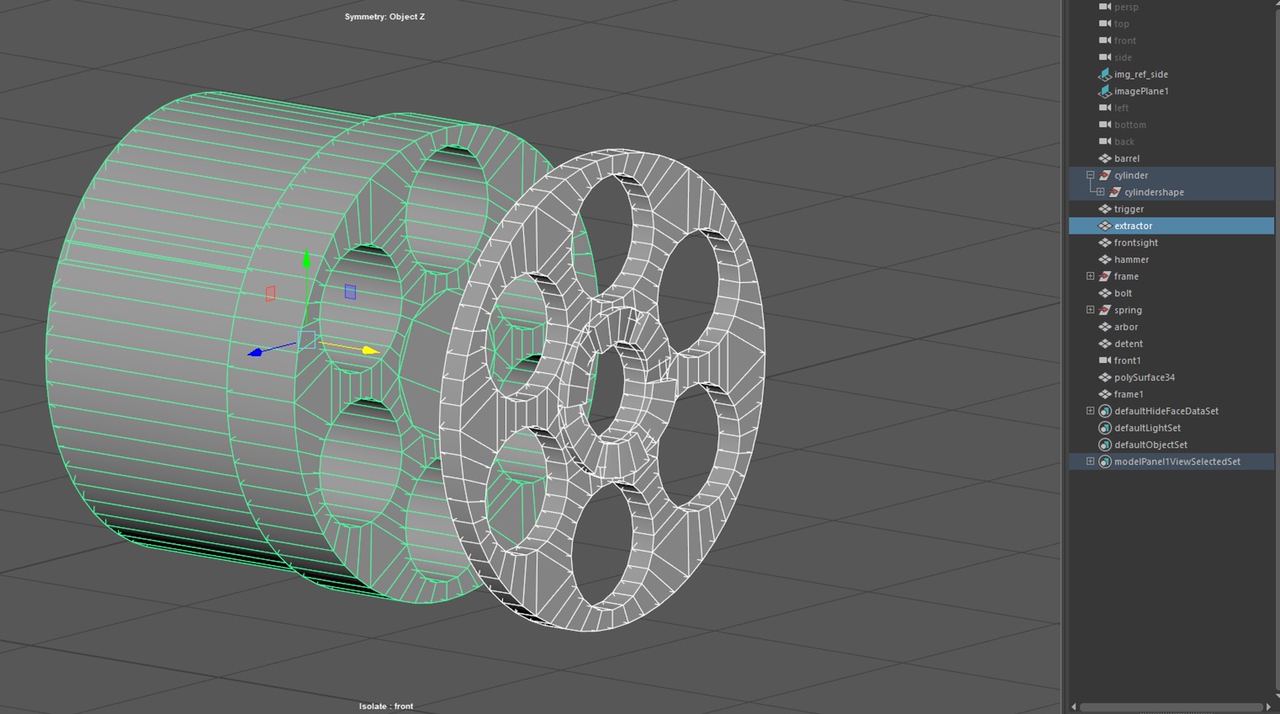Image resolution: width=1280 pixels, height=714 pixels.
Task: Click the cylinder group icon
Action: pos(1105,175)
